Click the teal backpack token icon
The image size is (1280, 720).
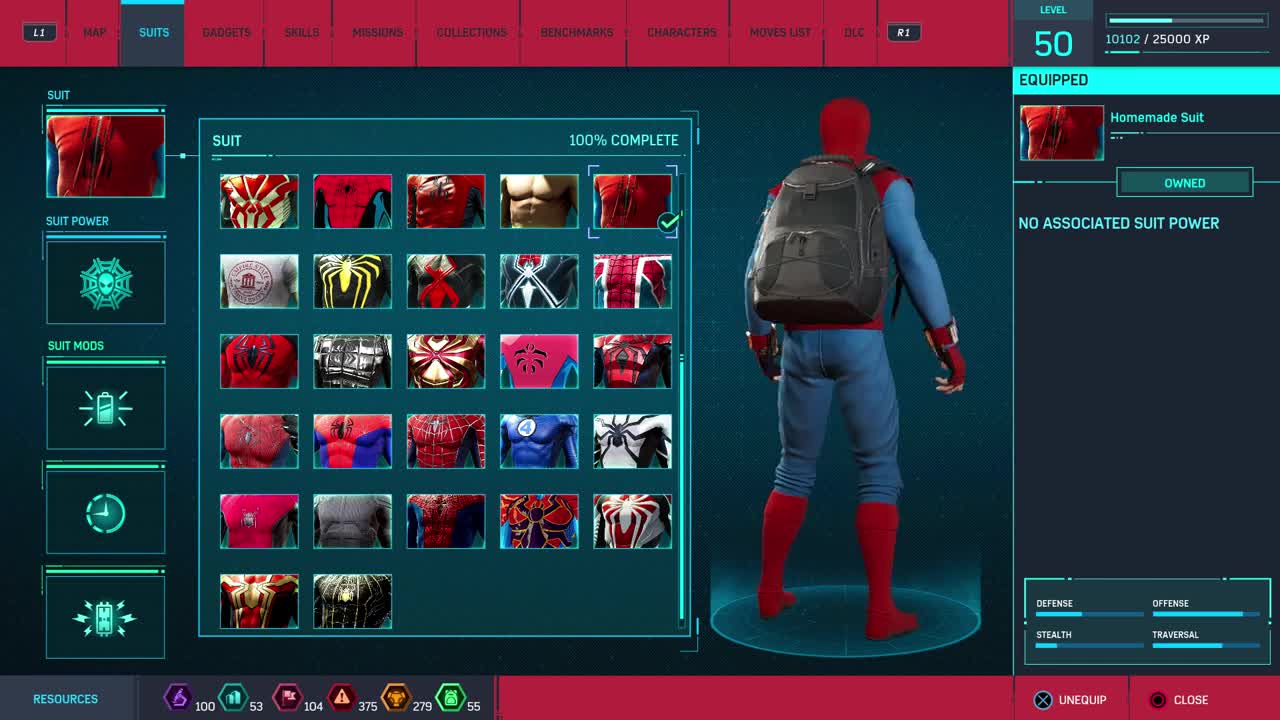(232, 697)
